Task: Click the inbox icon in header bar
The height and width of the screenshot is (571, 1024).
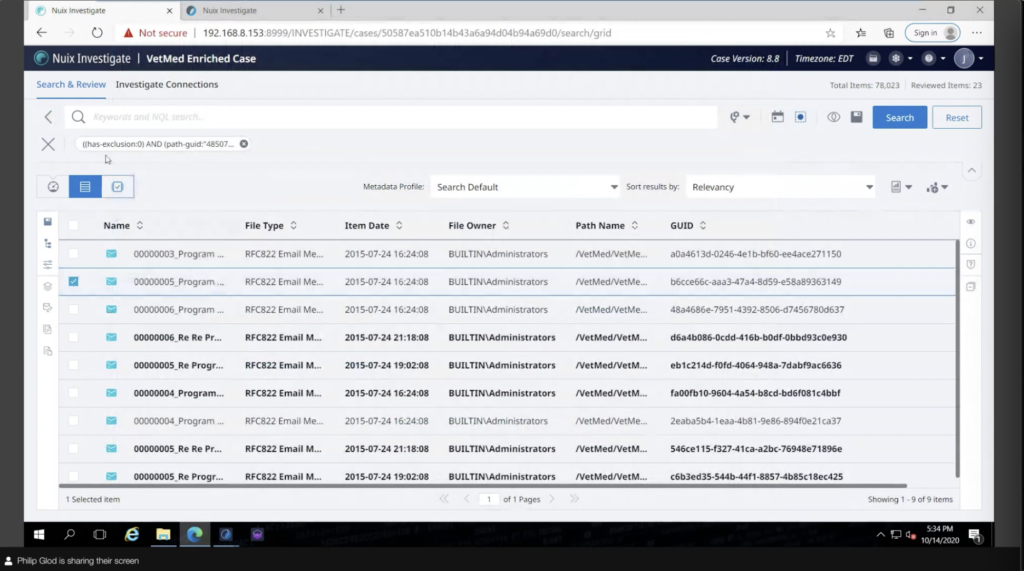Action: coord(873,58)
